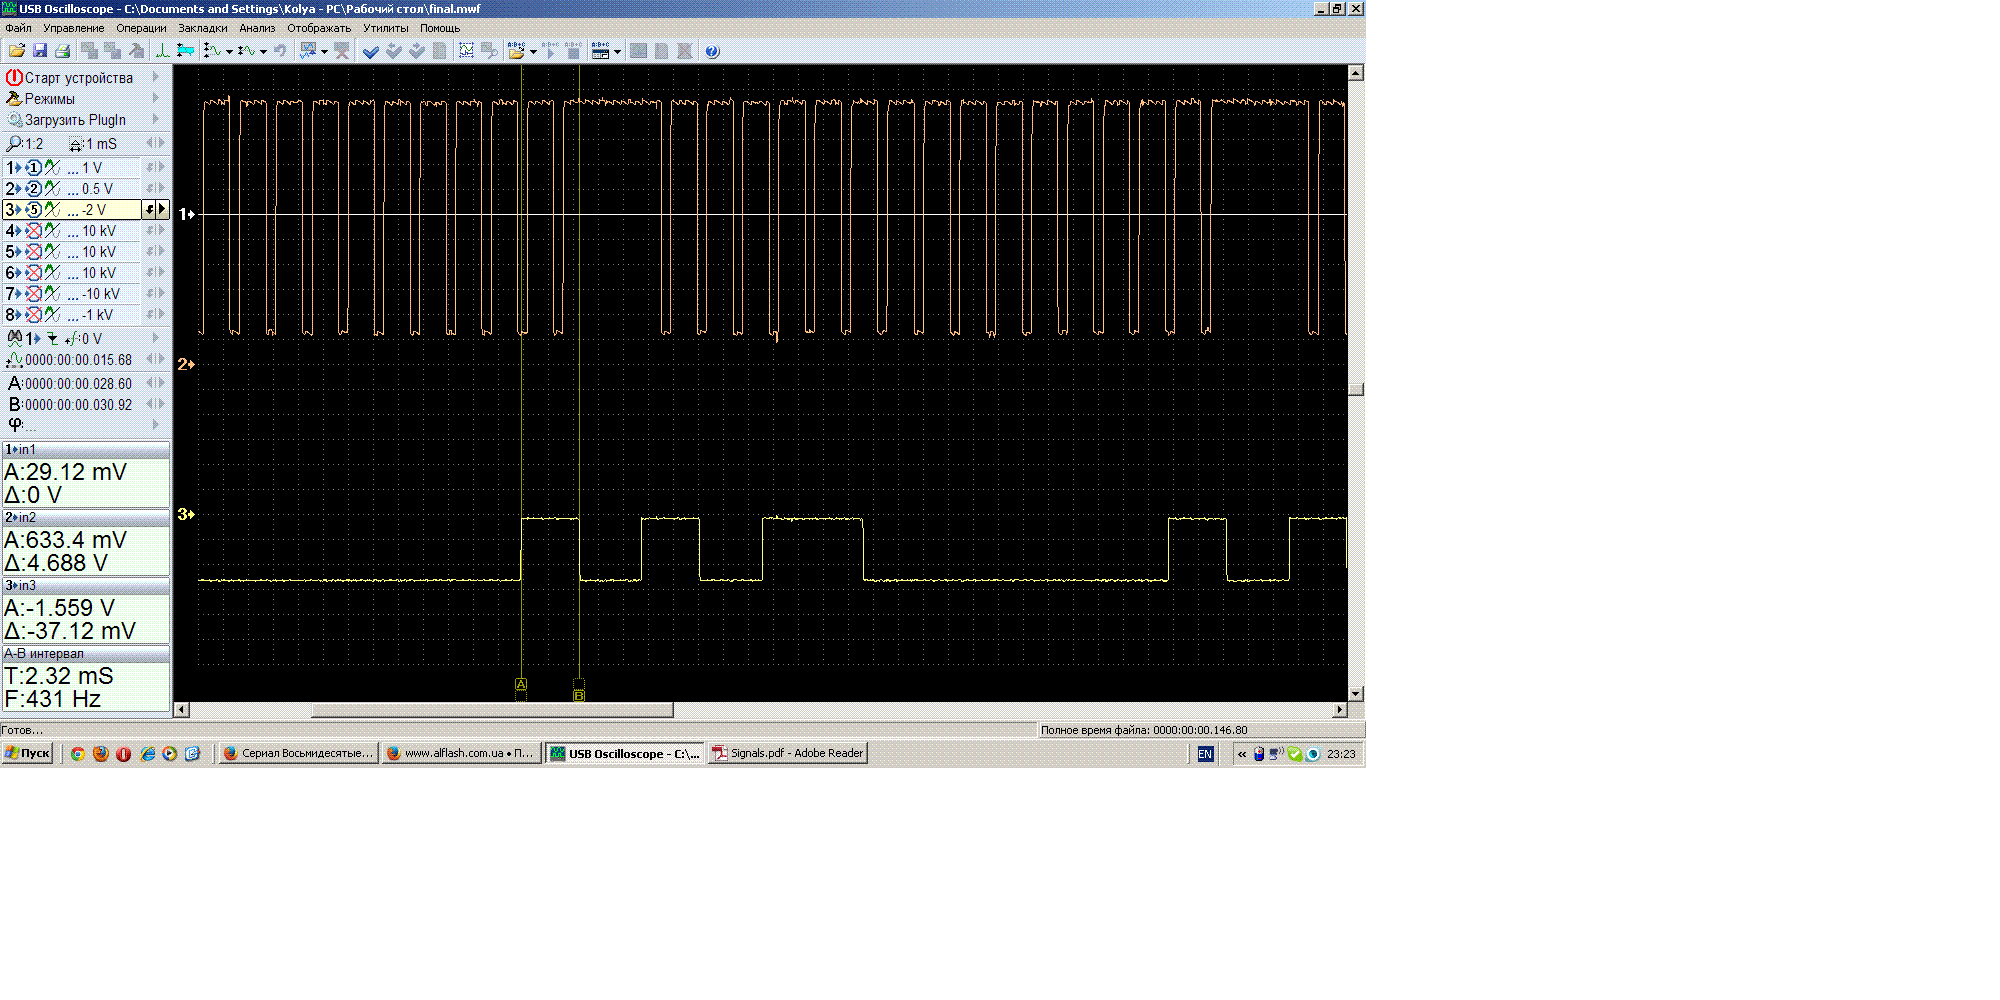Open the Утилиты menu
2000x1000 pixels.
(x=385, y=28)
